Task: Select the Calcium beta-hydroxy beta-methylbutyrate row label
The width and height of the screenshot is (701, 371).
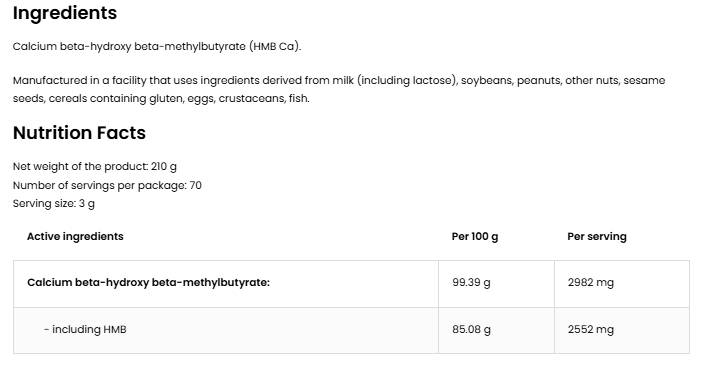Action: point(148,282)
